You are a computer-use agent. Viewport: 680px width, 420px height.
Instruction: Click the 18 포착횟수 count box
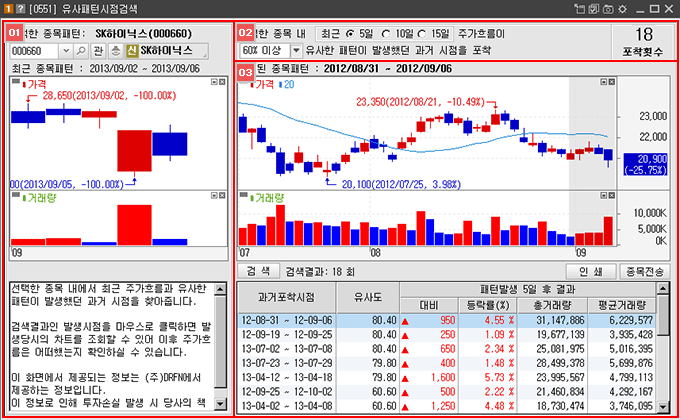[x=644, y=42]
